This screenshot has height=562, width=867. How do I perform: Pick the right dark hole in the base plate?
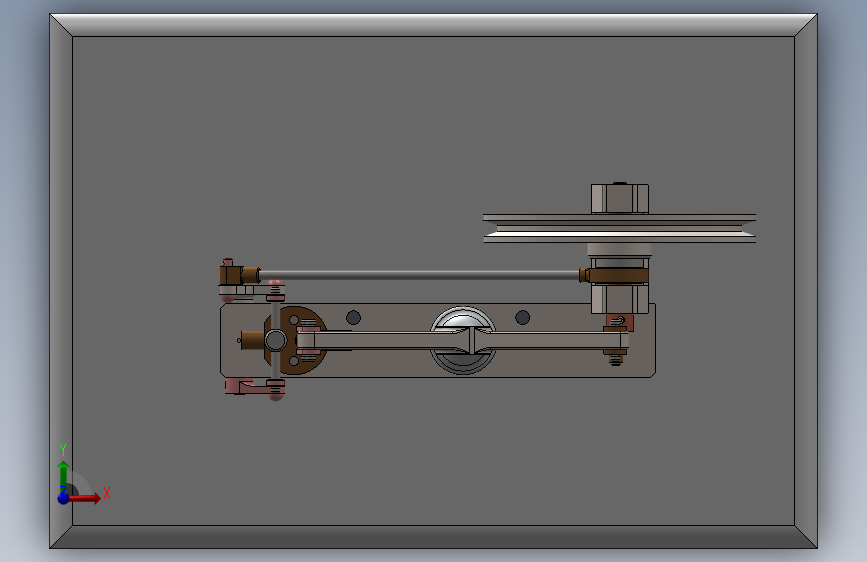(x=523, y=318)
